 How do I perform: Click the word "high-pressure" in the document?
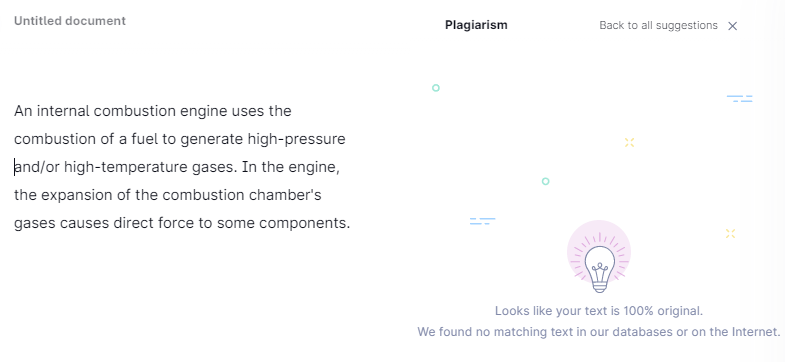296,139
